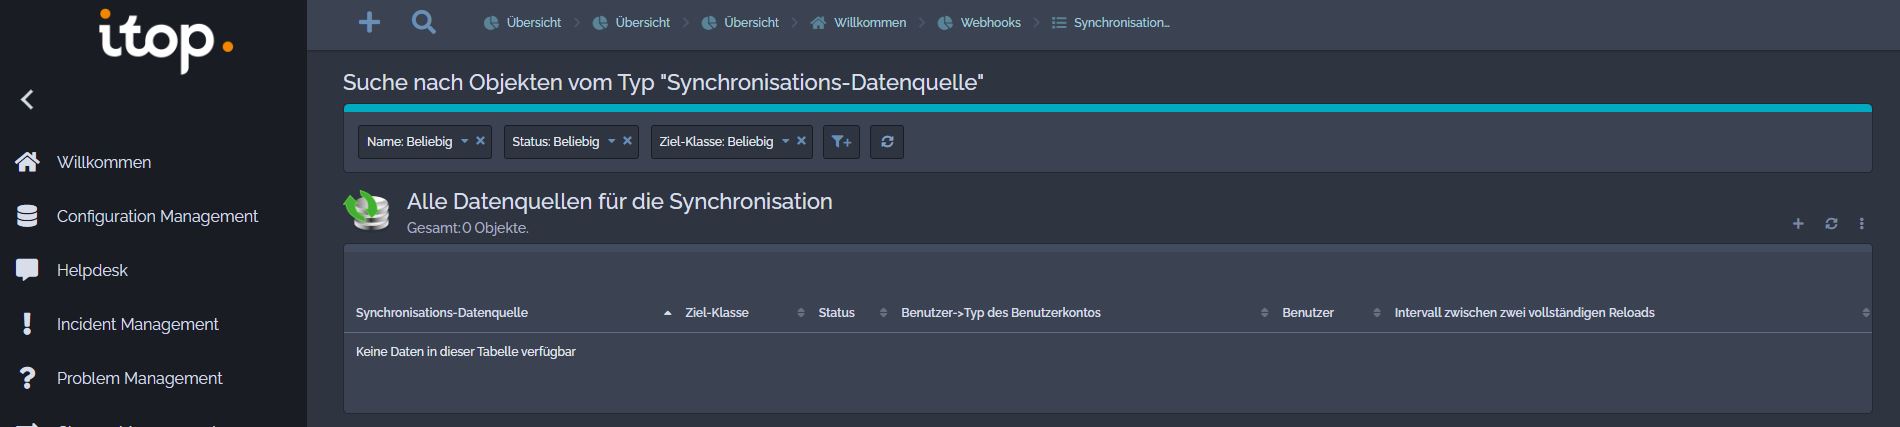Expand the Status: Beliebig filter dropdown

pos(611,141)
